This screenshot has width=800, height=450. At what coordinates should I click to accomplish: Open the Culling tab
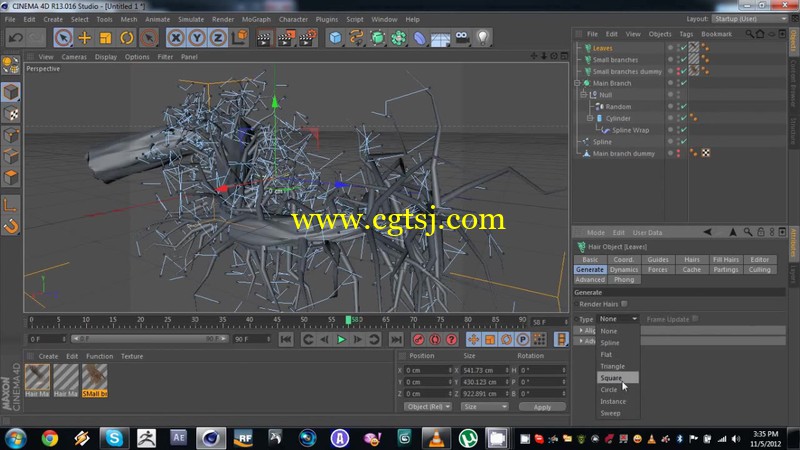[x=759, y=270]
